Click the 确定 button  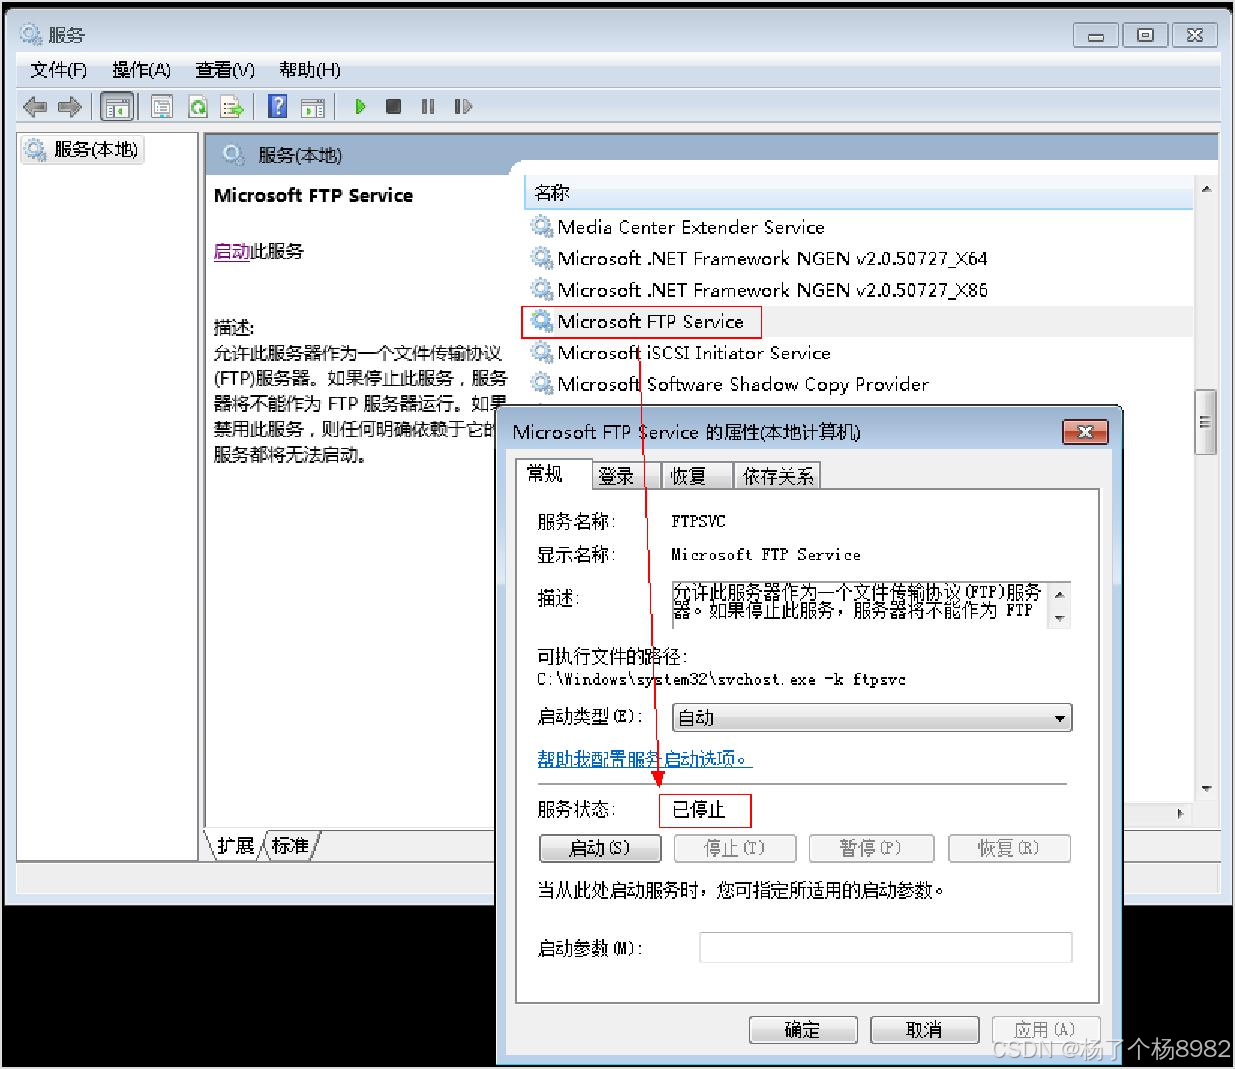803,1030
